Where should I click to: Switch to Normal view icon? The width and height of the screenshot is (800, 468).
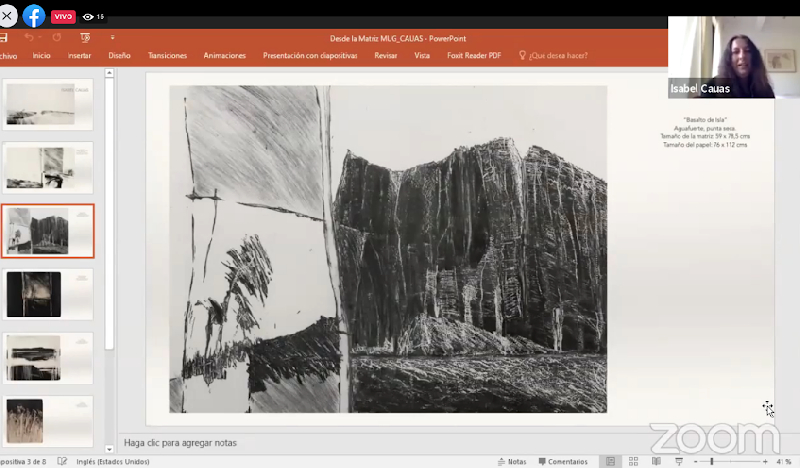pyautogui.click(x=610, y=461)
